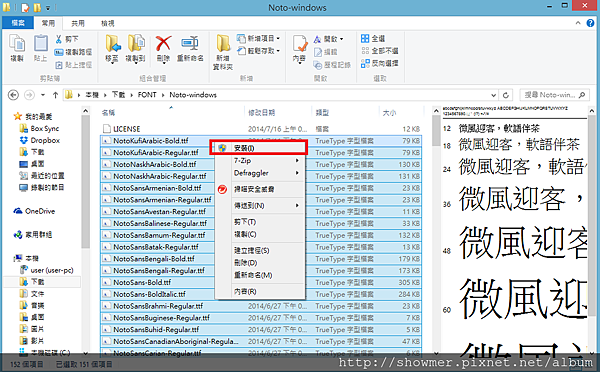600x372 pixels.
Task: Select NotoSansBuhid-Regular.ttf file
Action: tap(261, 330)
